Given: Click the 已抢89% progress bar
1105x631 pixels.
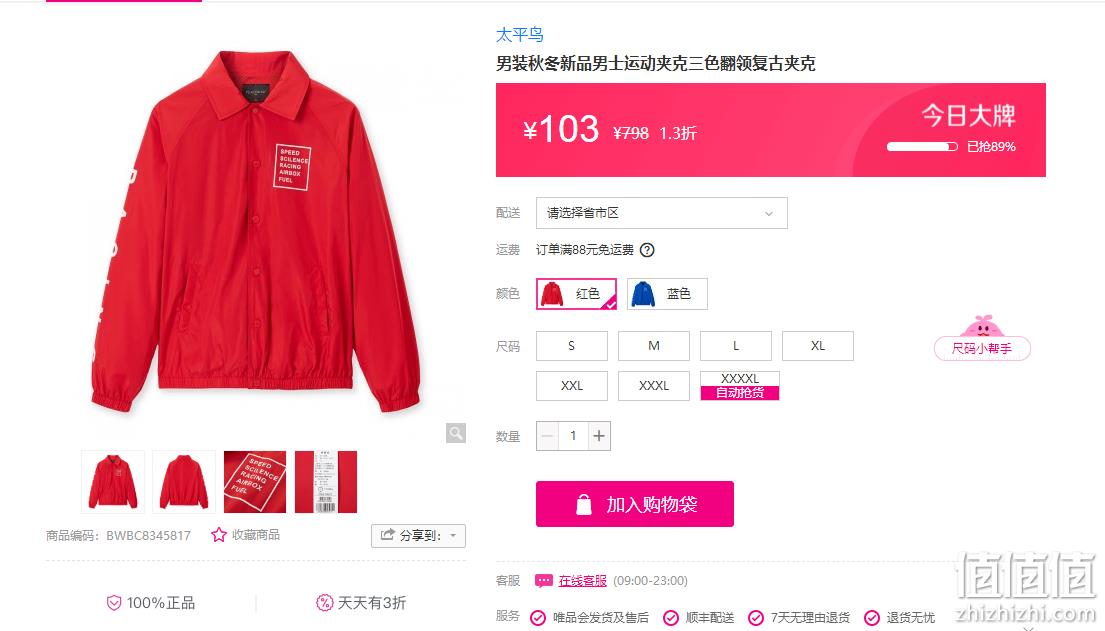Looking at the screenshot, I should [x=922, y=147].
